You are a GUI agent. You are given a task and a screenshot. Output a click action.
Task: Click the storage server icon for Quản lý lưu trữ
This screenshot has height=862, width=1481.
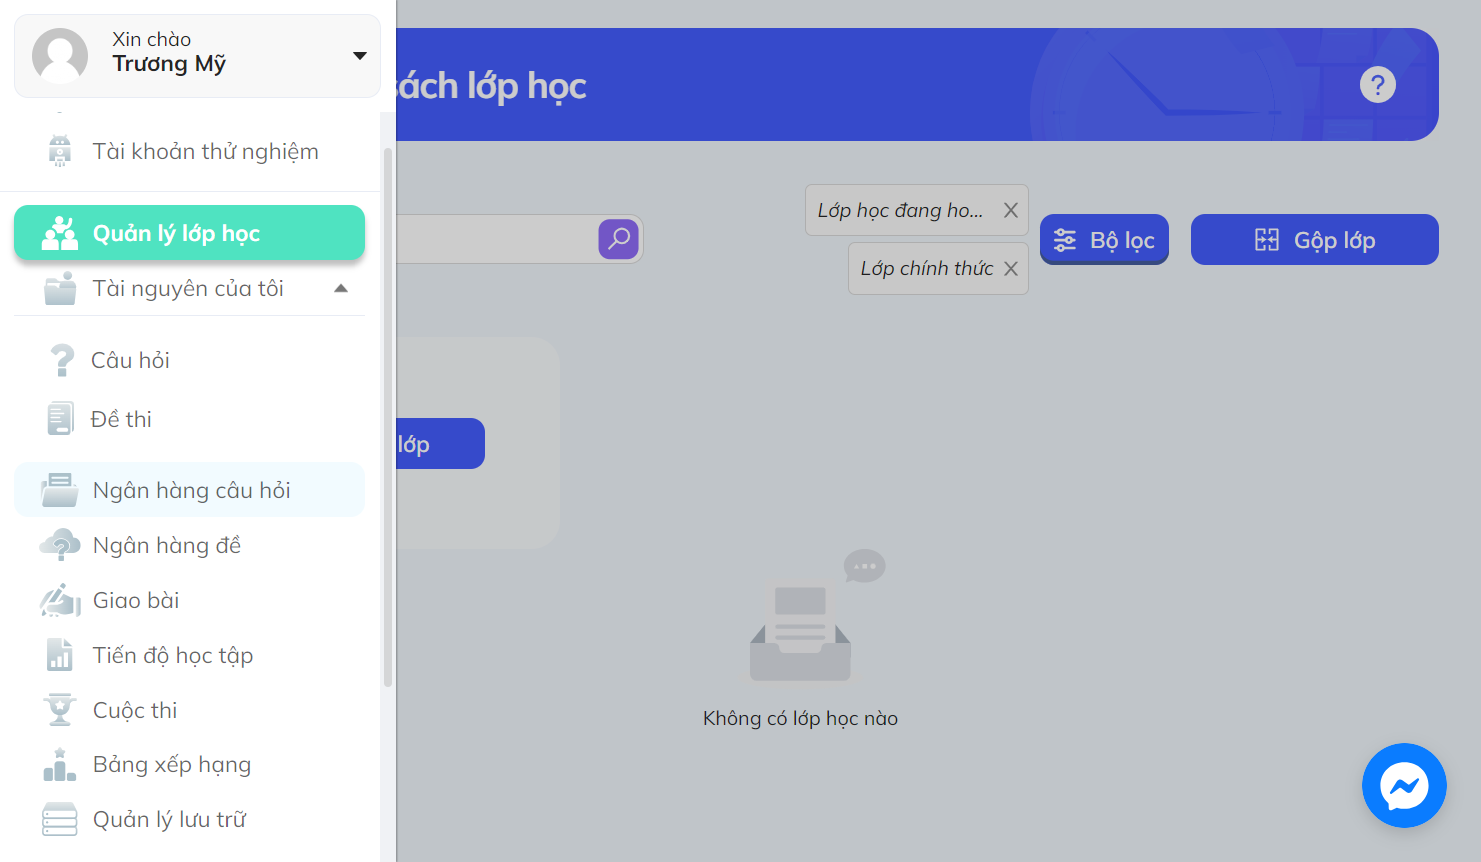[x=60, y=819]
